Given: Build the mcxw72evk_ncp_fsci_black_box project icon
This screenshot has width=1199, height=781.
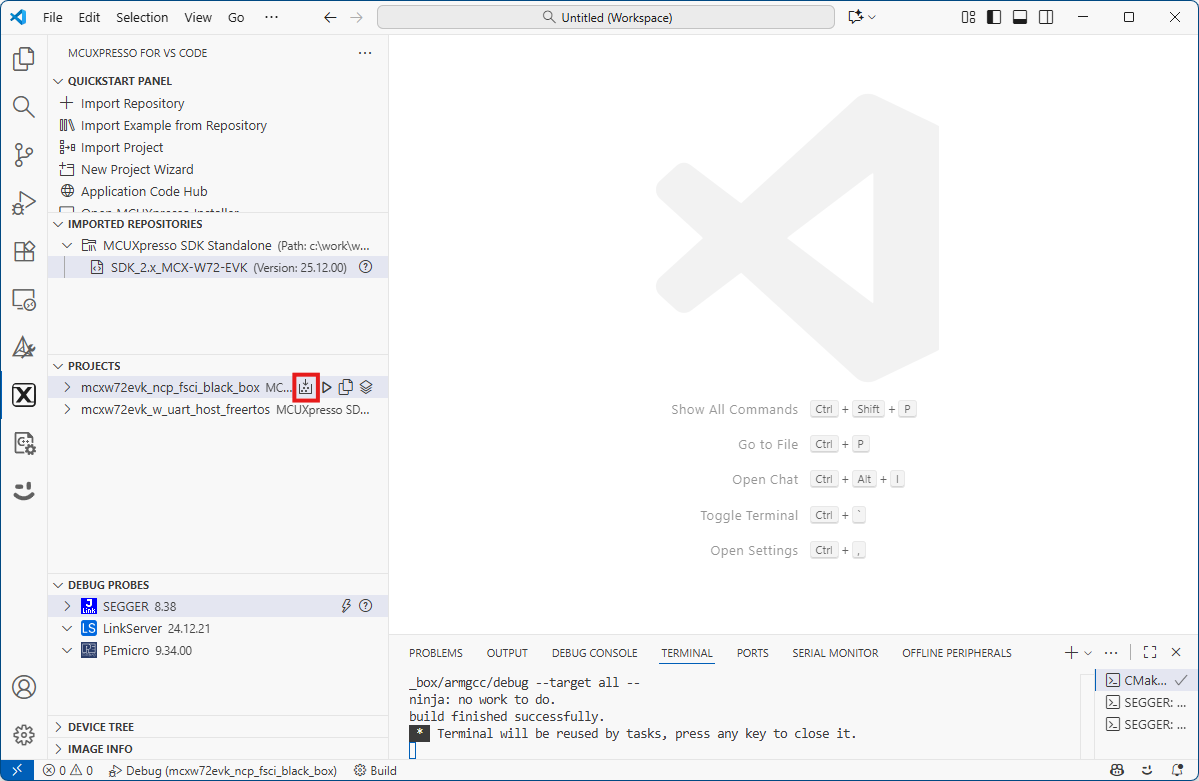Looking at the screenshot, I should (306, 387).
